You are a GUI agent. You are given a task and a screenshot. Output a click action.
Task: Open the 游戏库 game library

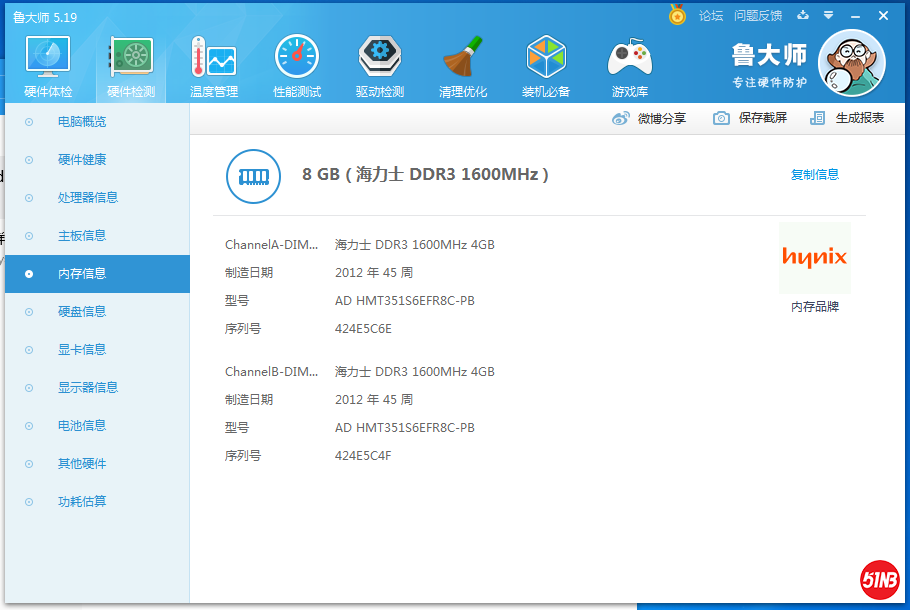pos(629,65)
